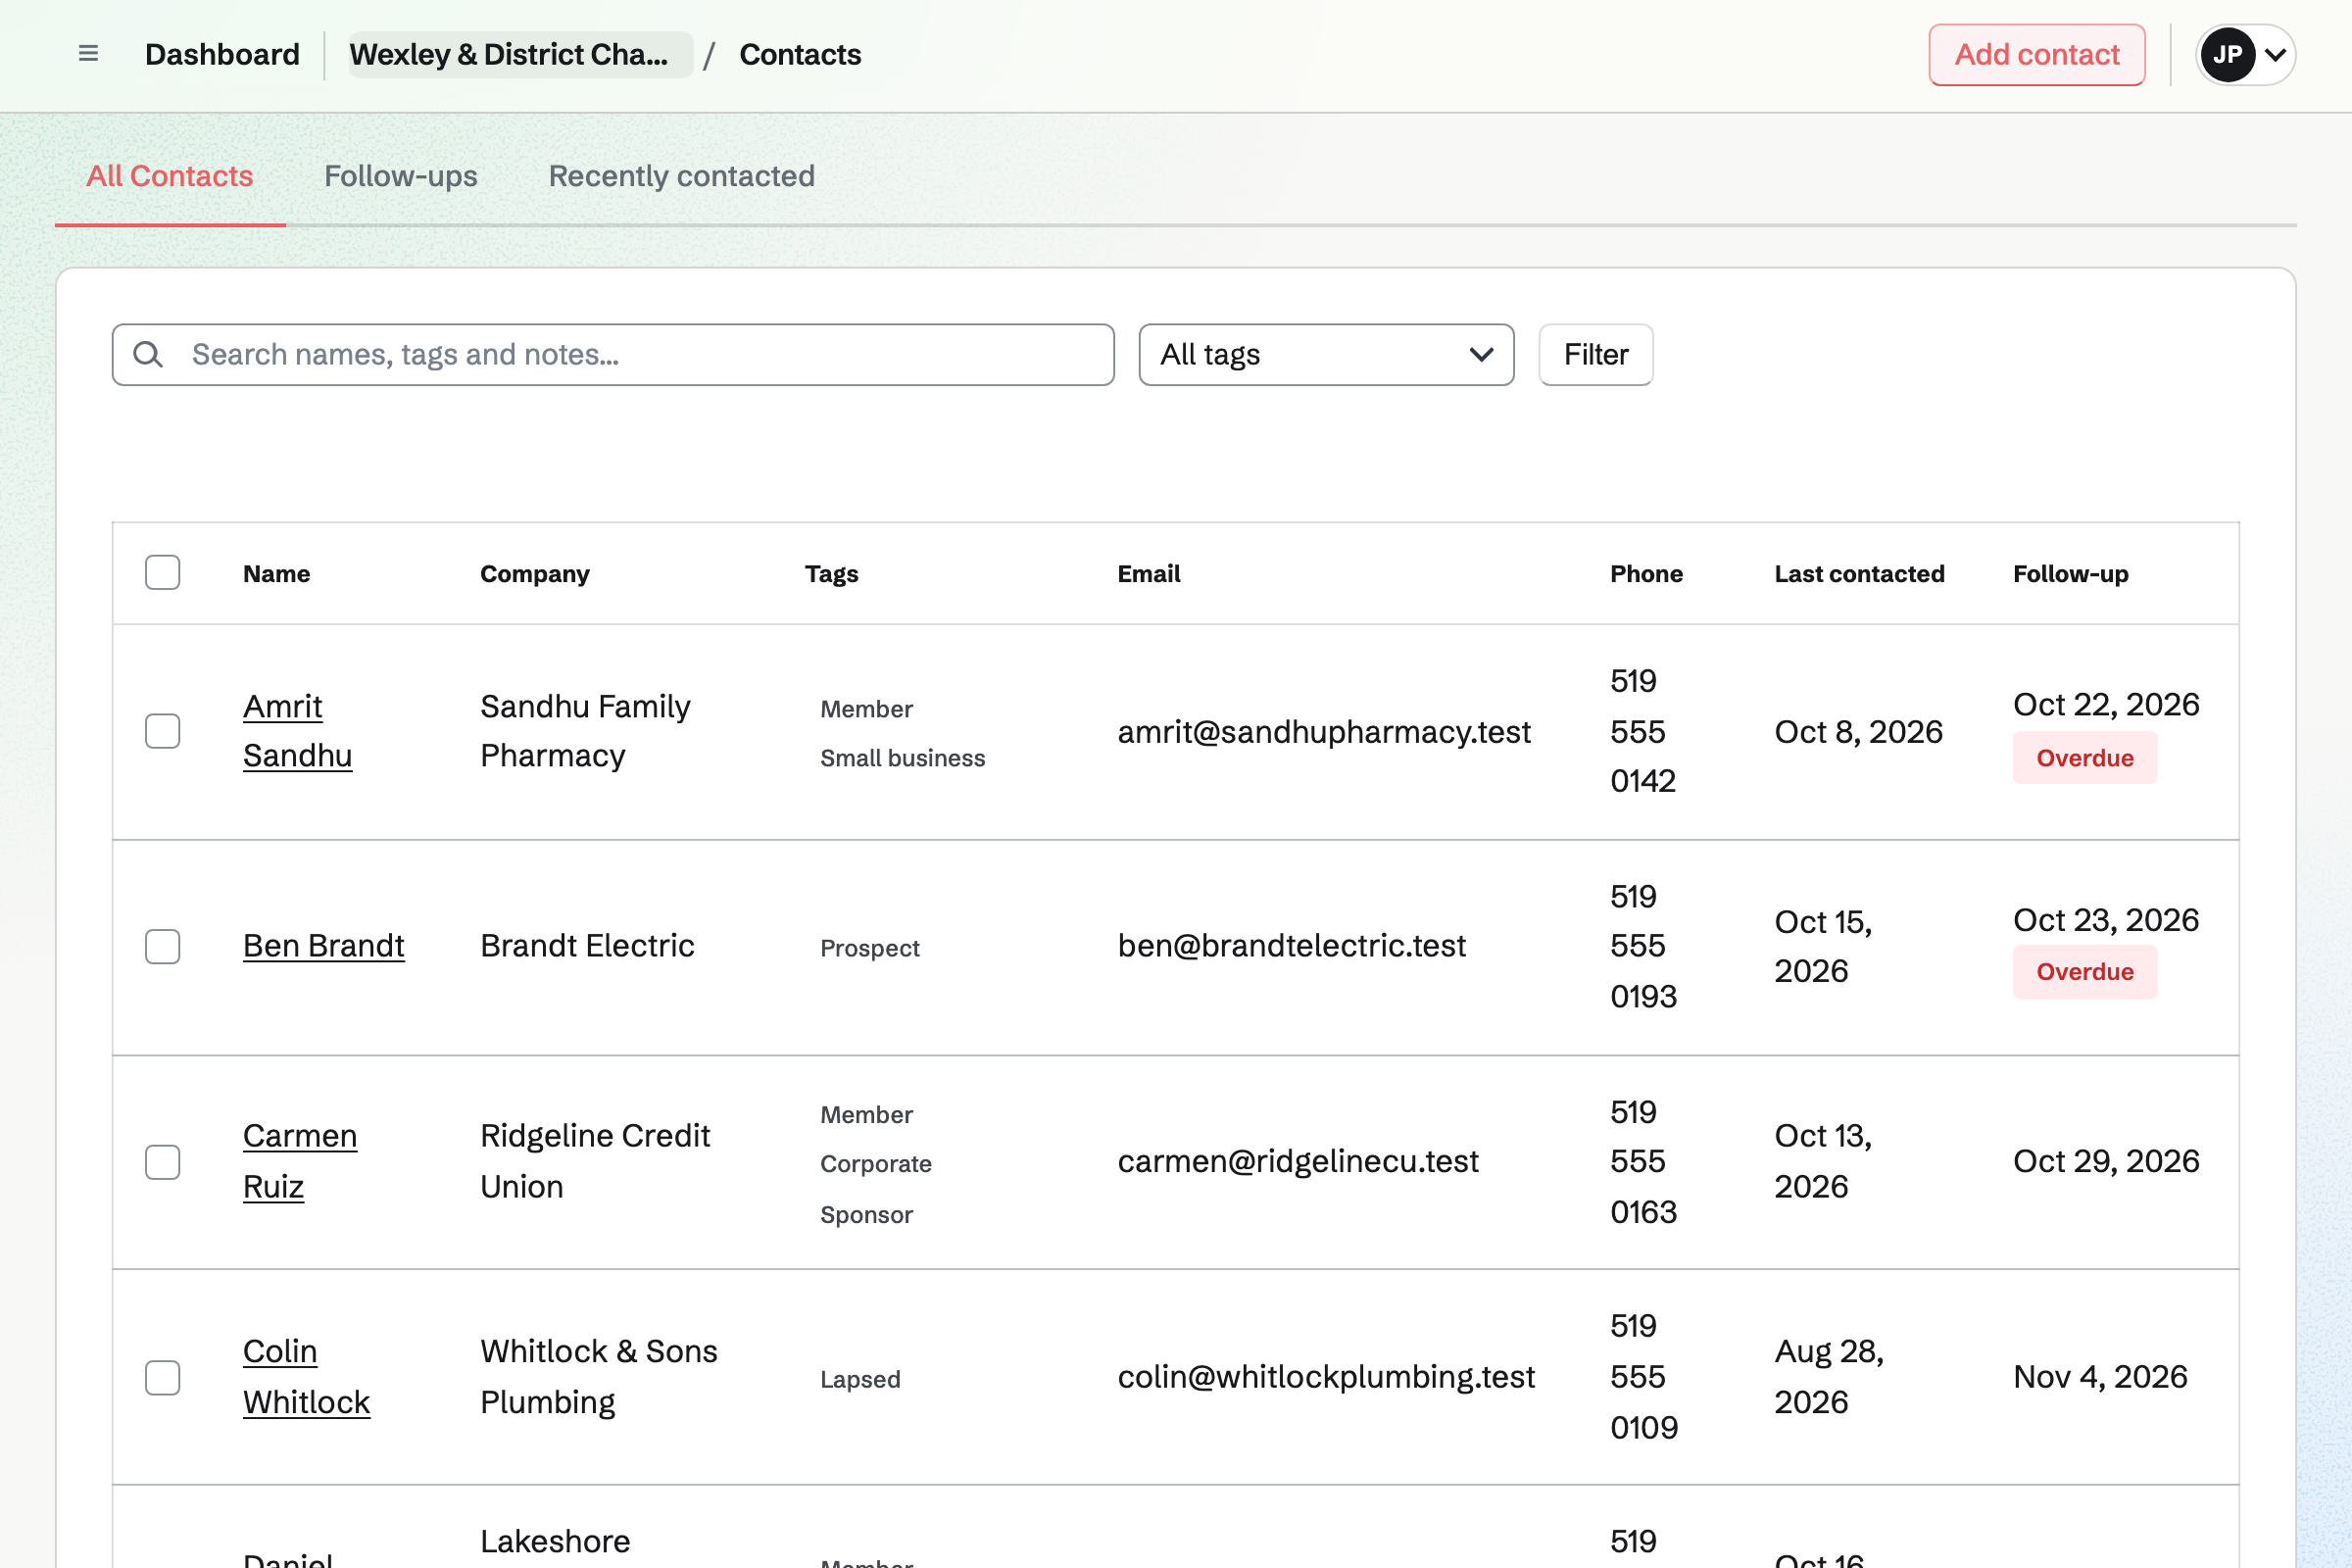The height and width of the screenshot is (1568, 2352).
Task: Click the Email column header
Action: point(1149,573)
